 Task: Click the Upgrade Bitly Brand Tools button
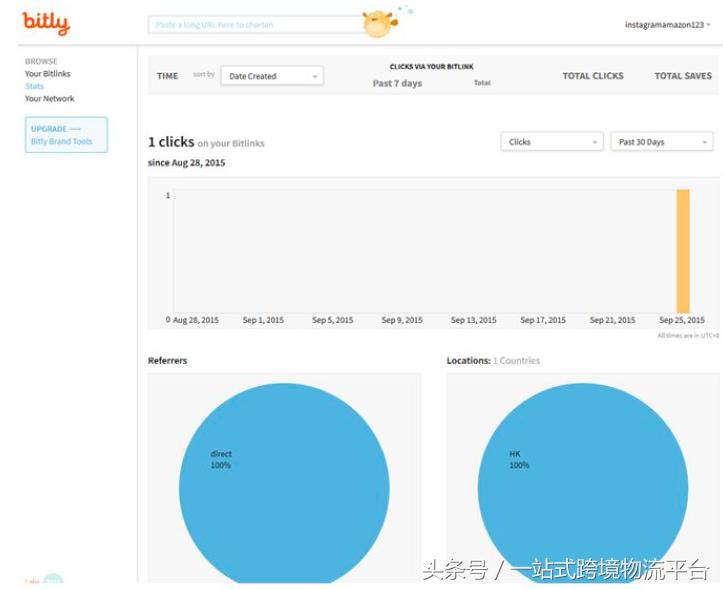coord(66,135)
